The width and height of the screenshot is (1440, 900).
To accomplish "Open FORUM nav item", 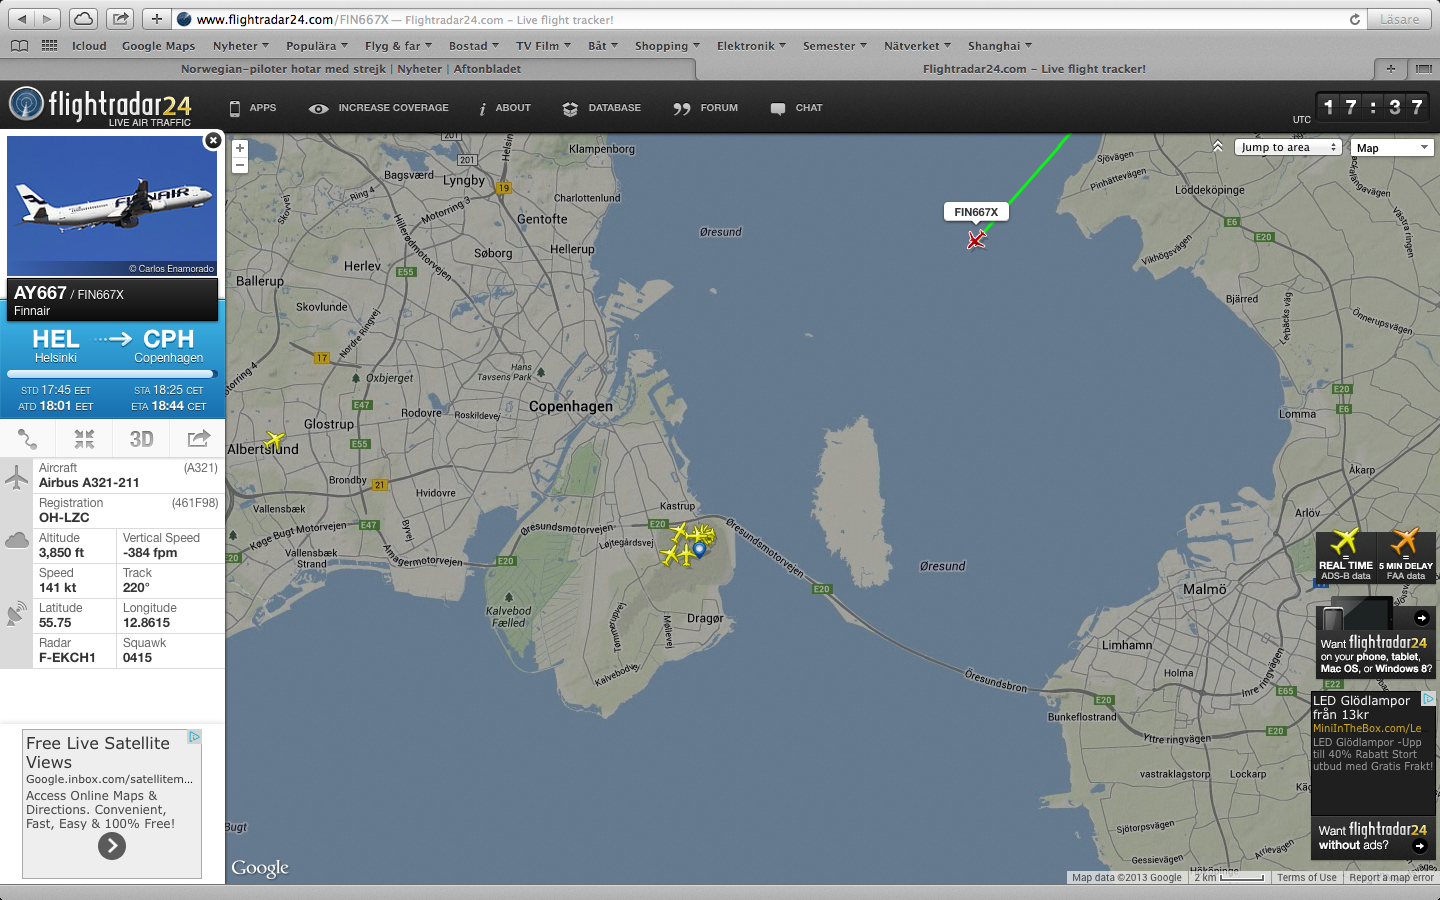I will [x=706, y=108].
